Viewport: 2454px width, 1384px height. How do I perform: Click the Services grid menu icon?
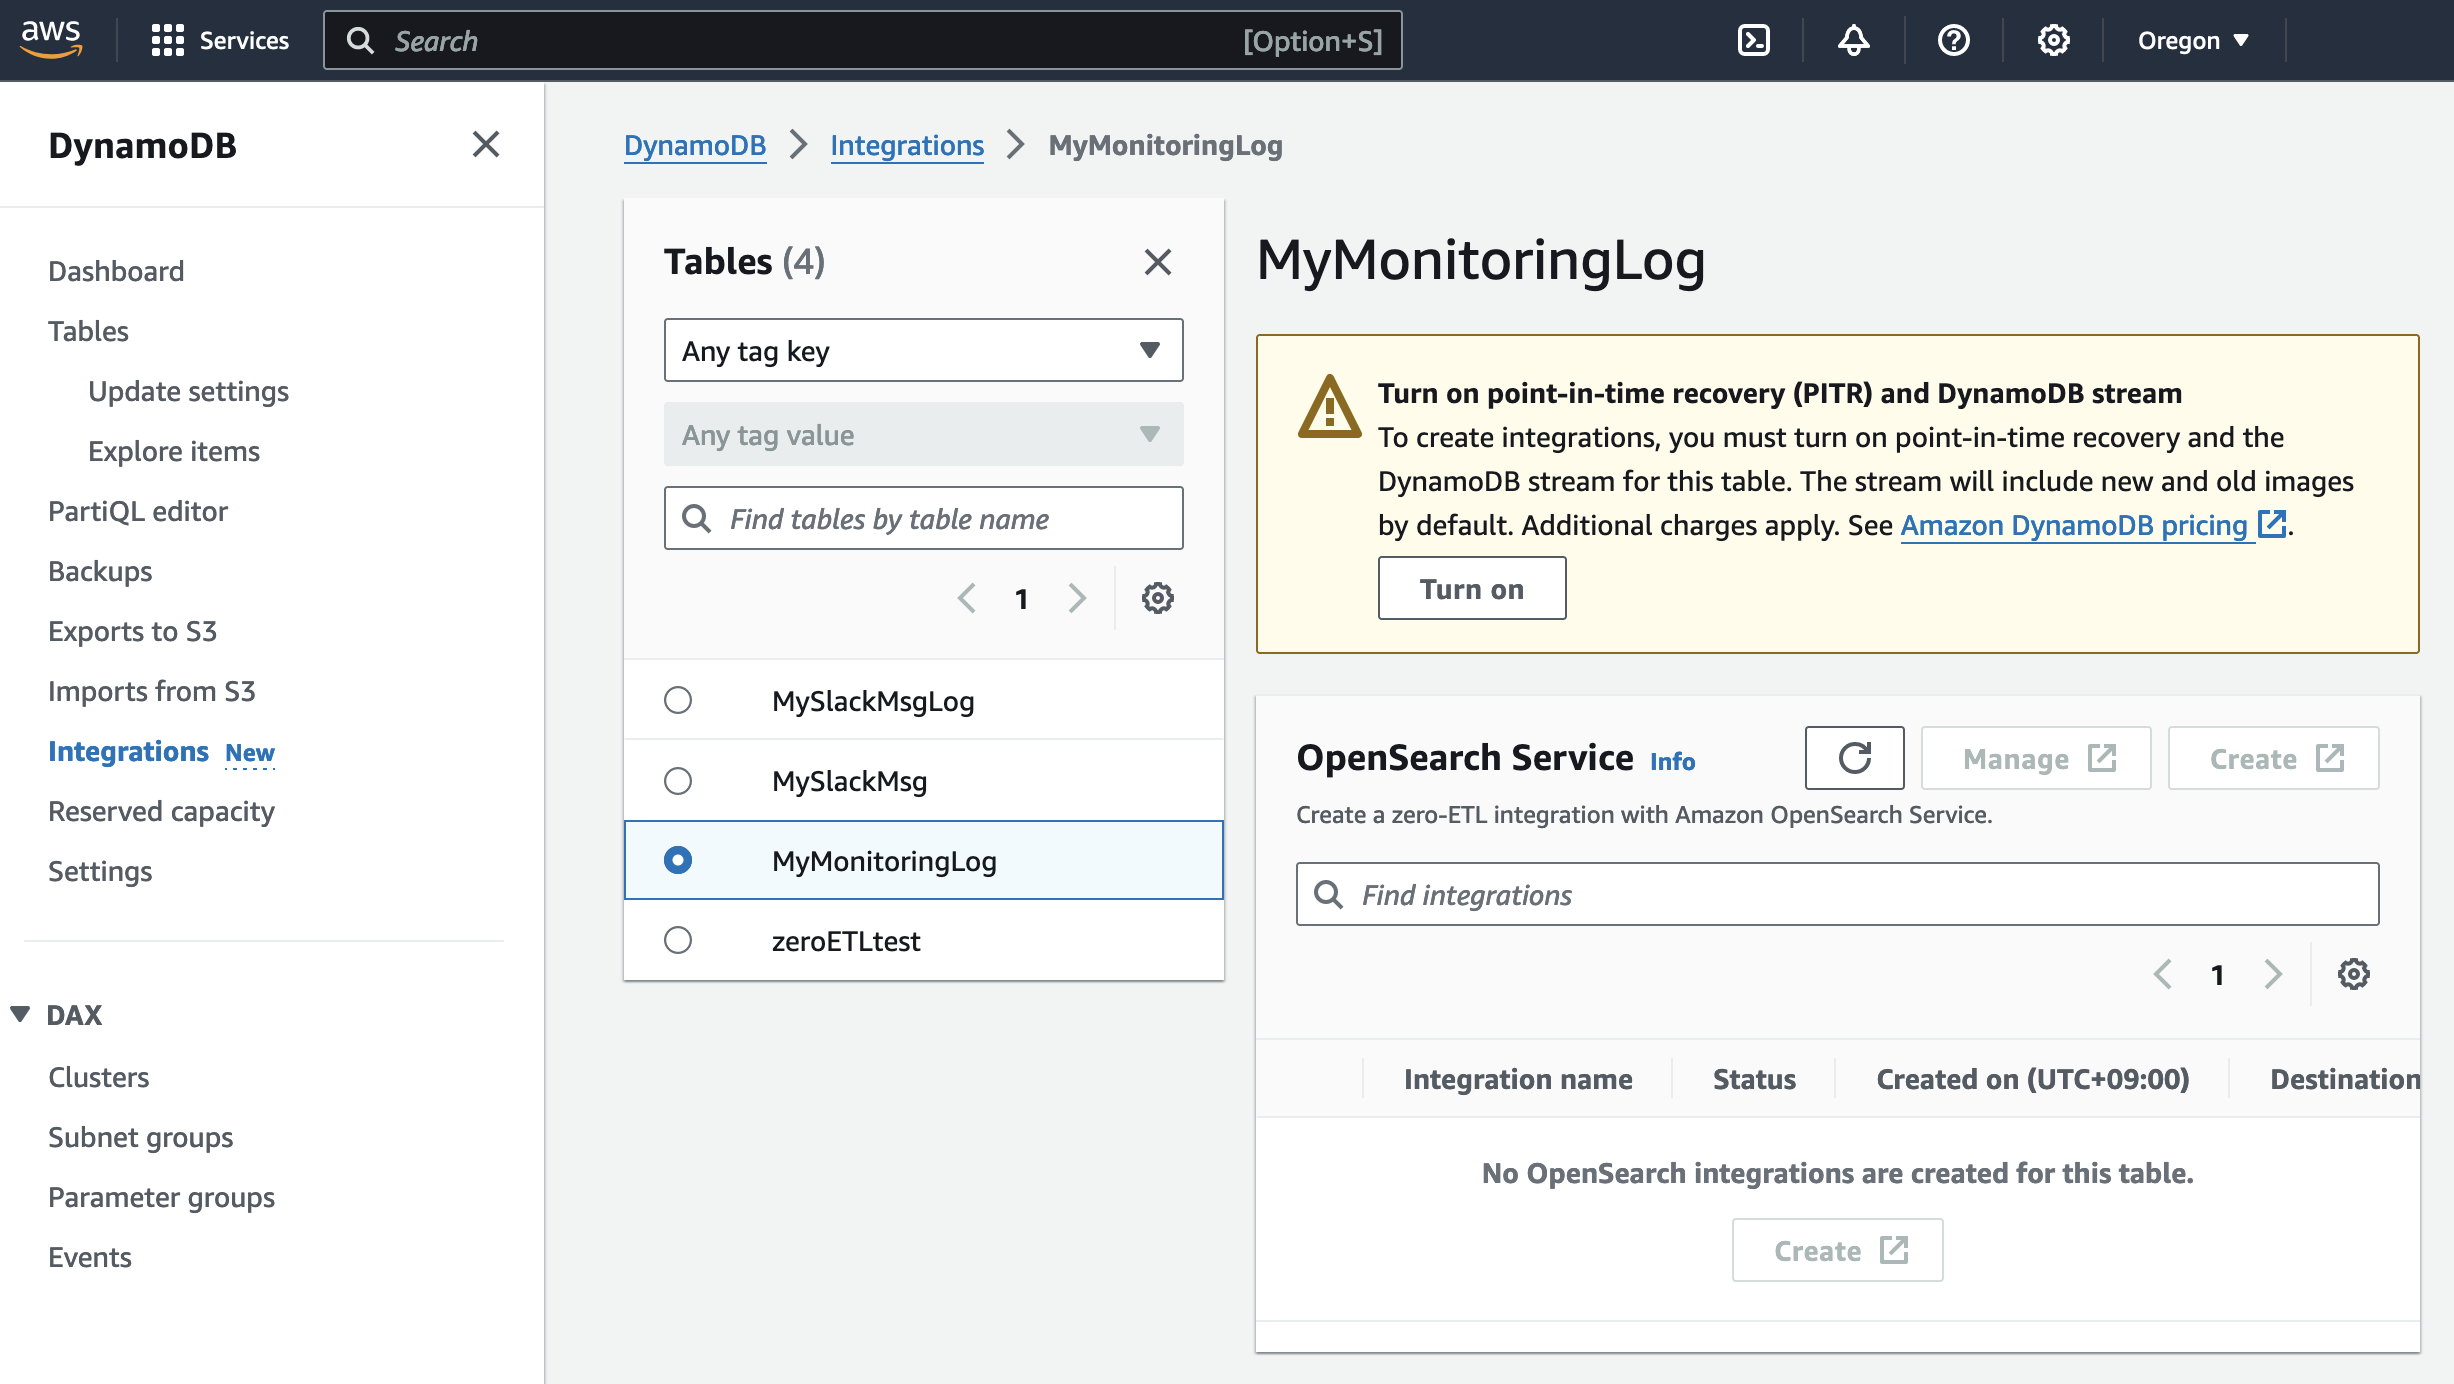(x=167, y=40)
